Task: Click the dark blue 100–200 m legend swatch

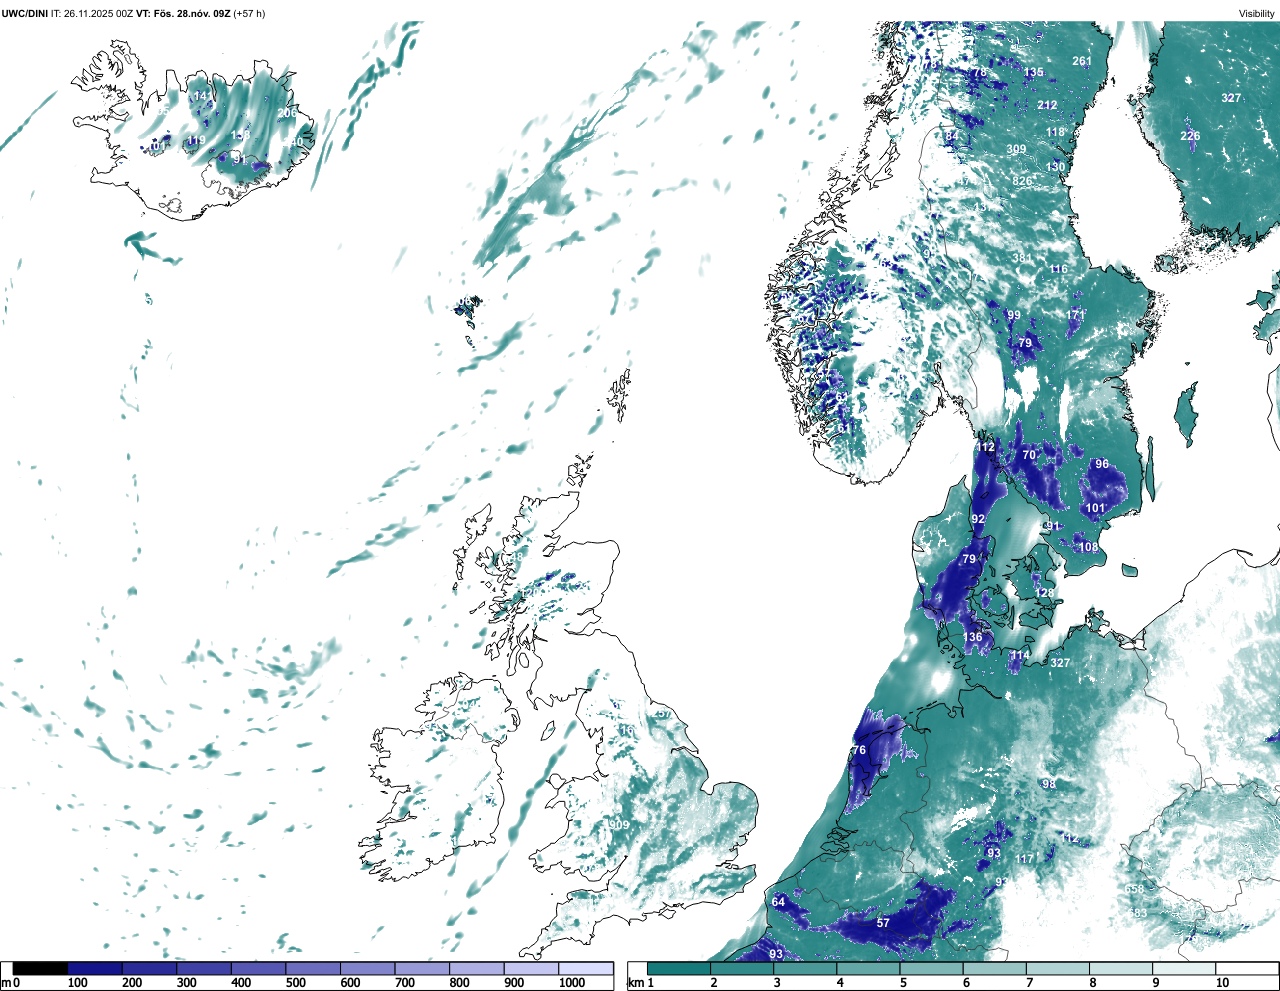Action: tap(95, 969)
